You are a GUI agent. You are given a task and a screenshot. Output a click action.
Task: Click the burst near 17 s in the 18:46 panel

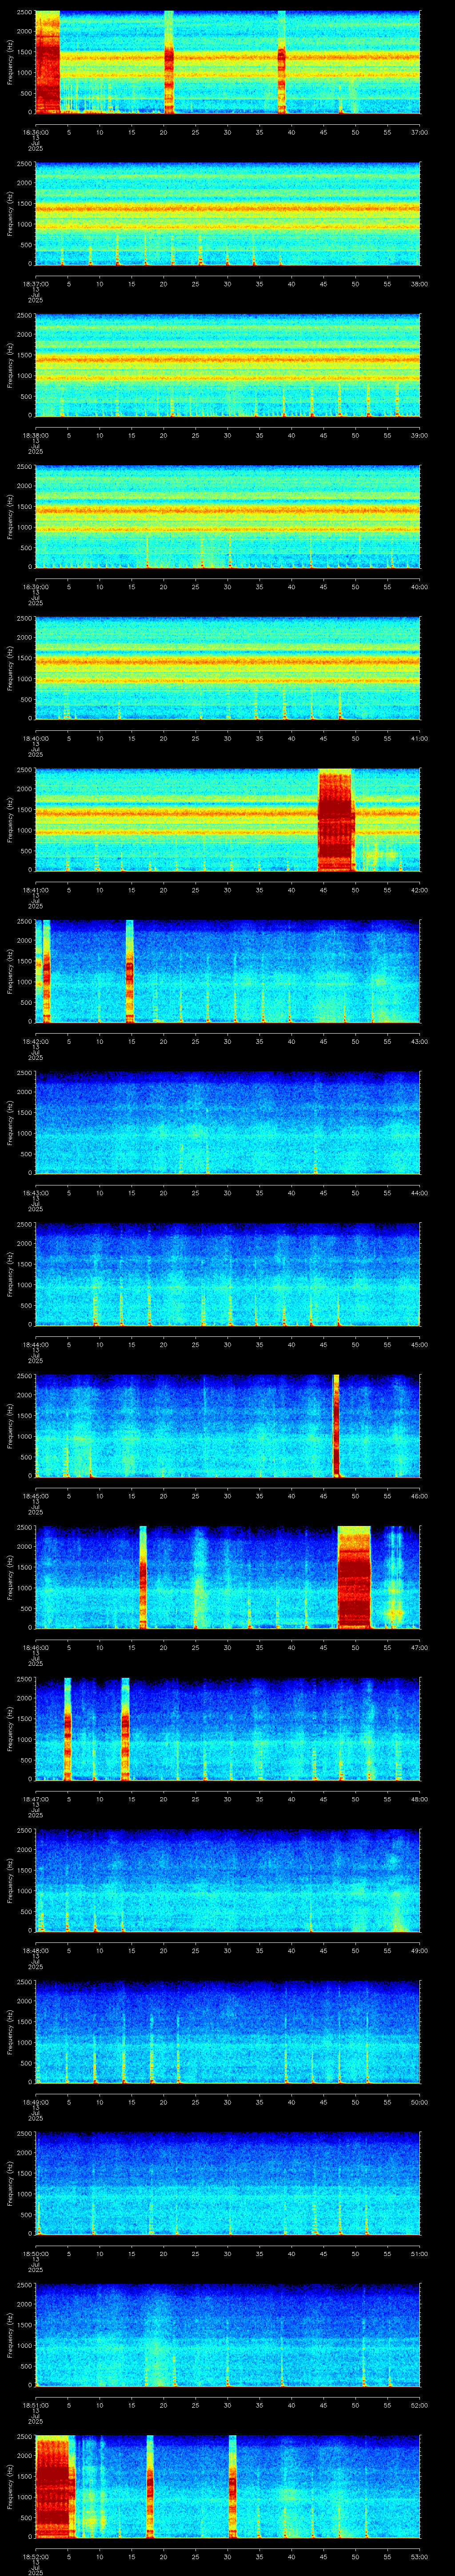point(143,1579)
